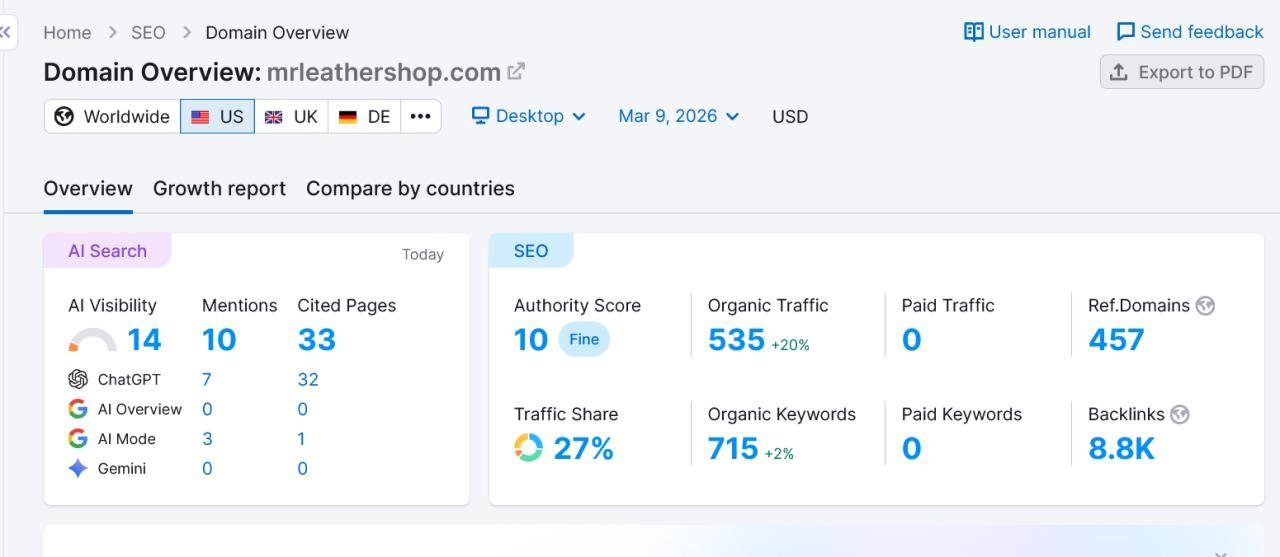Open the User manual link
This screenshot has width=1280, height=557.
point(1028,32)
